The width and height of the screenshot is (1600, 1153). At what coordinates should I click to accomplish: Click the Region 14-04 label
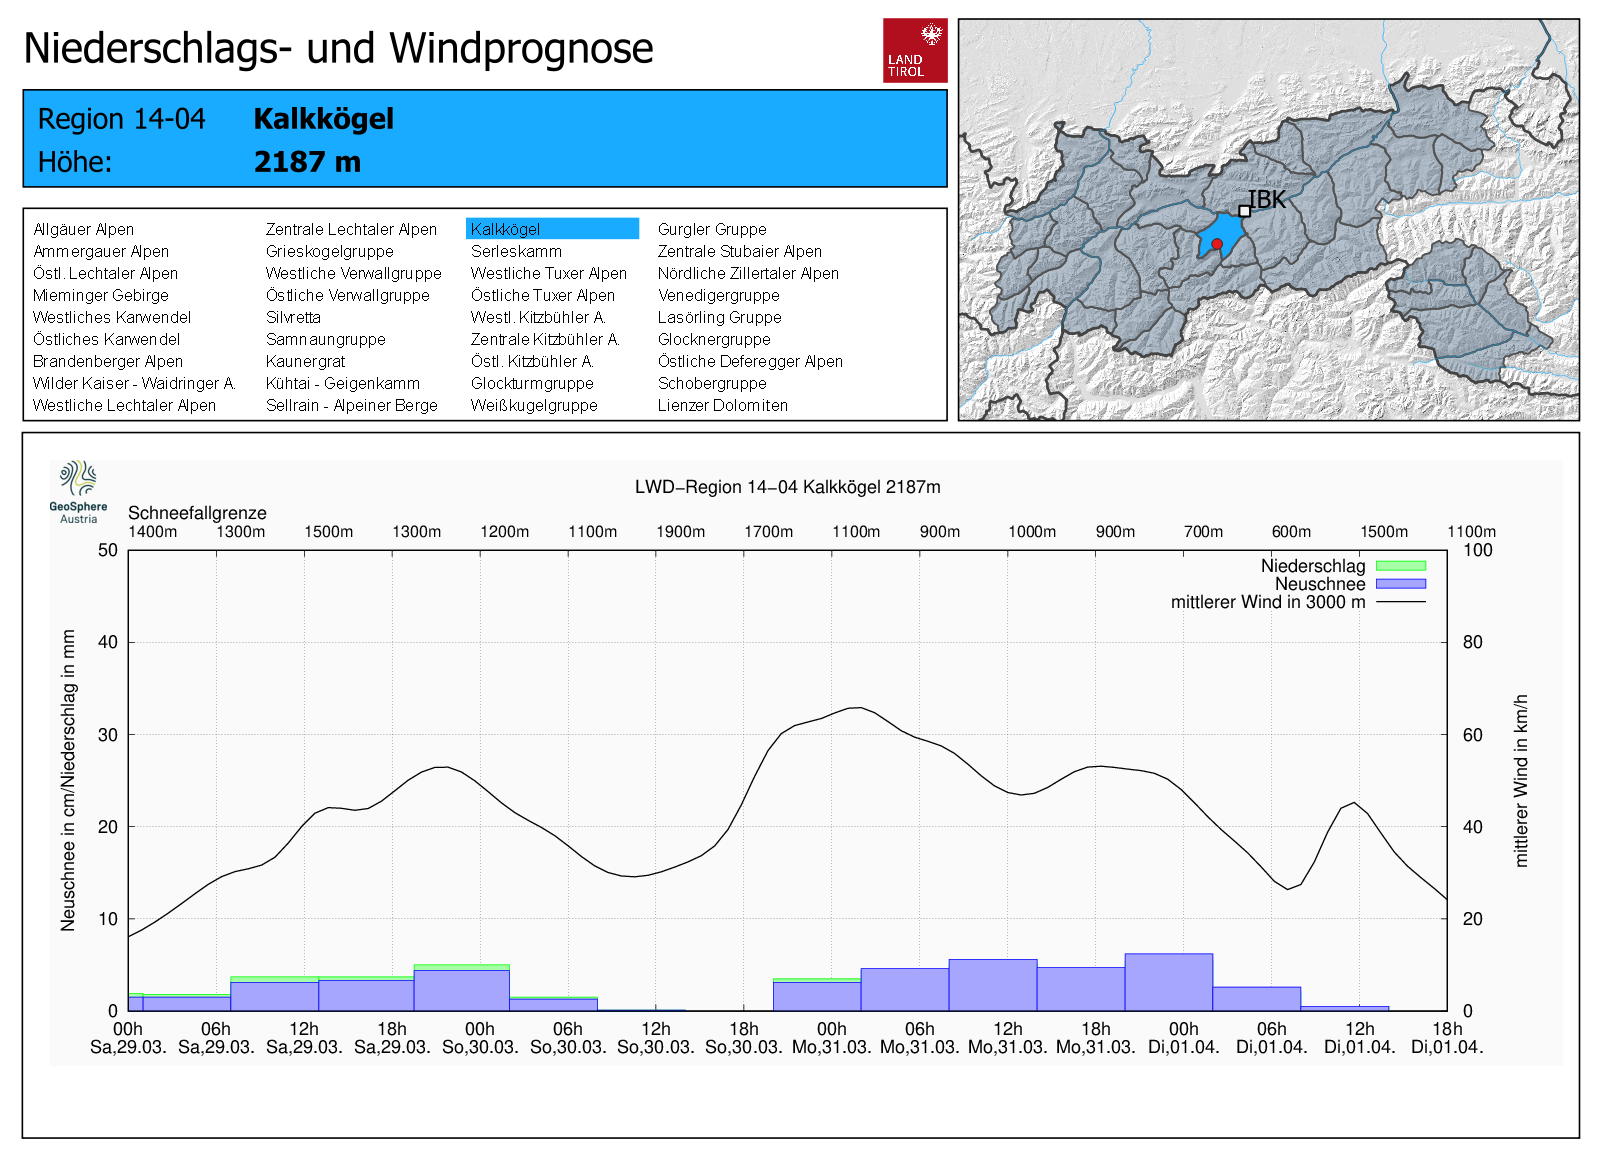click(121, 119)
